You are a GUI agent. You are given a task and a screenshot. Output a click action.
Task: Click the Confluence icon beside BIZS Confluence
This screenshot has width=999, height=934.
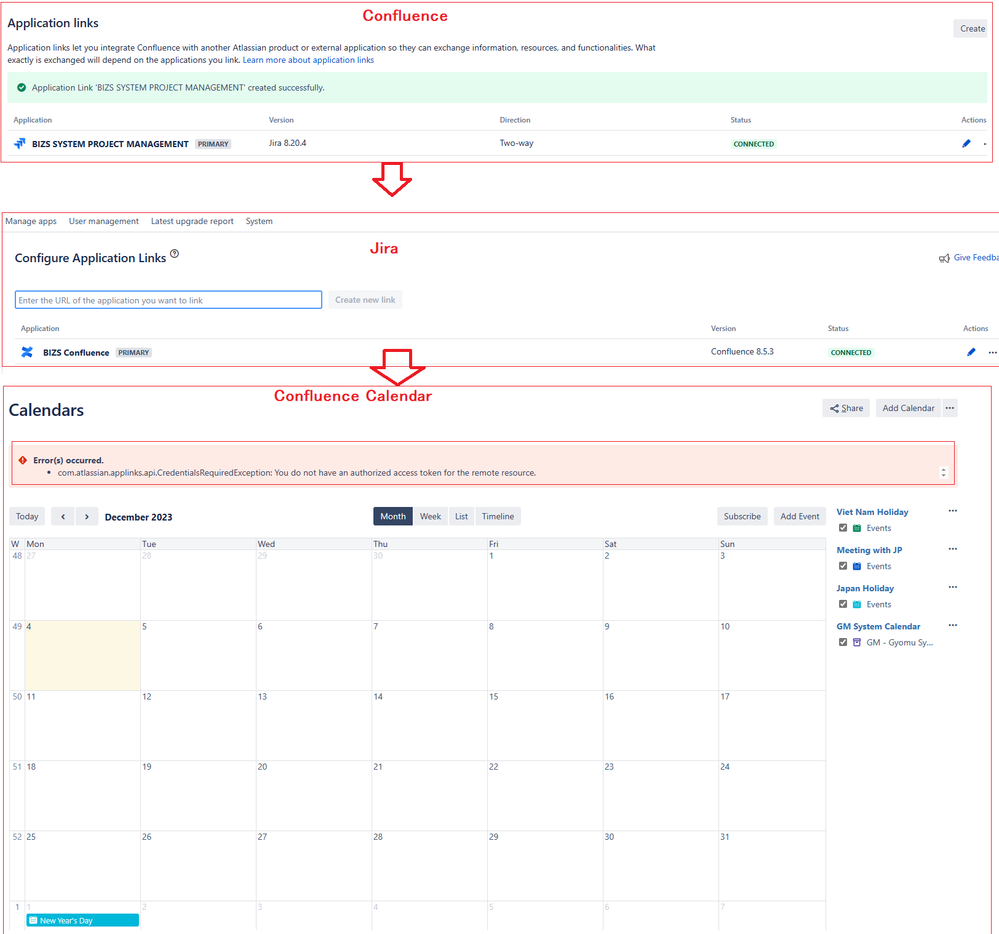tap(27, 352)
